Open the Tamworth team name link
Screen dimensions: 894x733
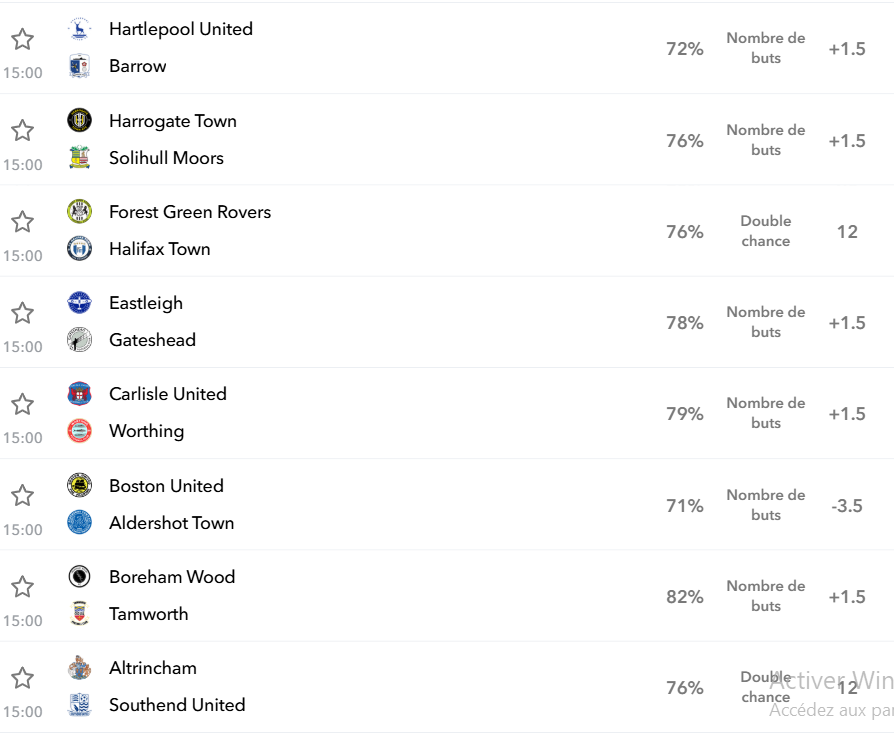149,614
